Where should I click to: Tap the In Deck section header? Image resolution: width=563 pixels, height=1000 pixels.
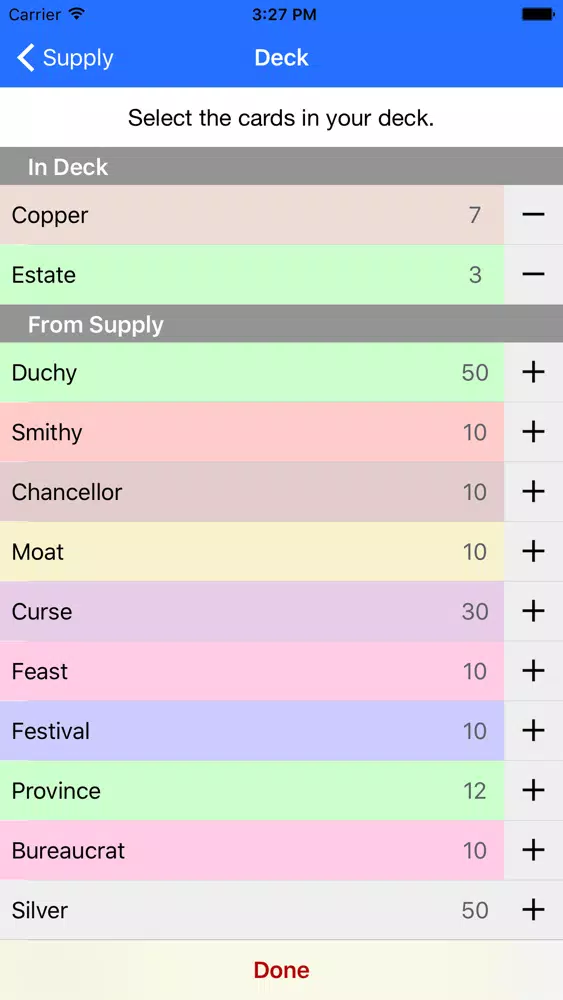click(281, 166)
